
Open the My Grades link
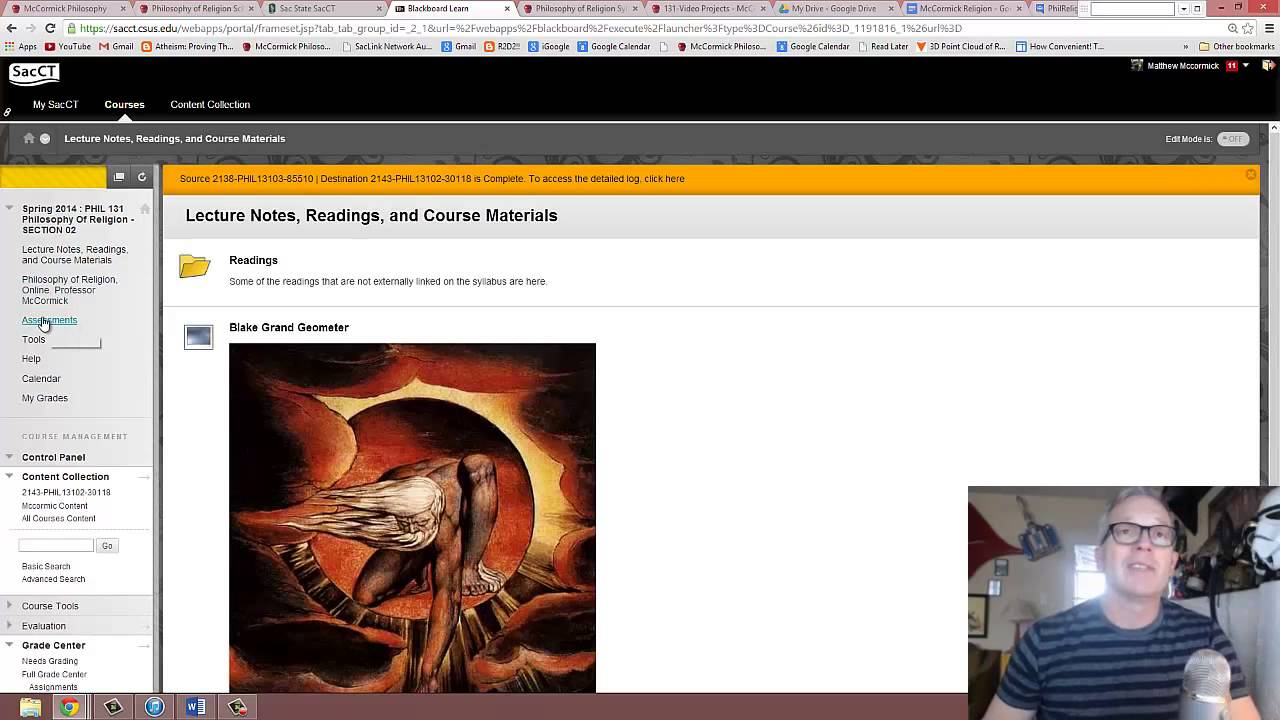pos(45,398)
